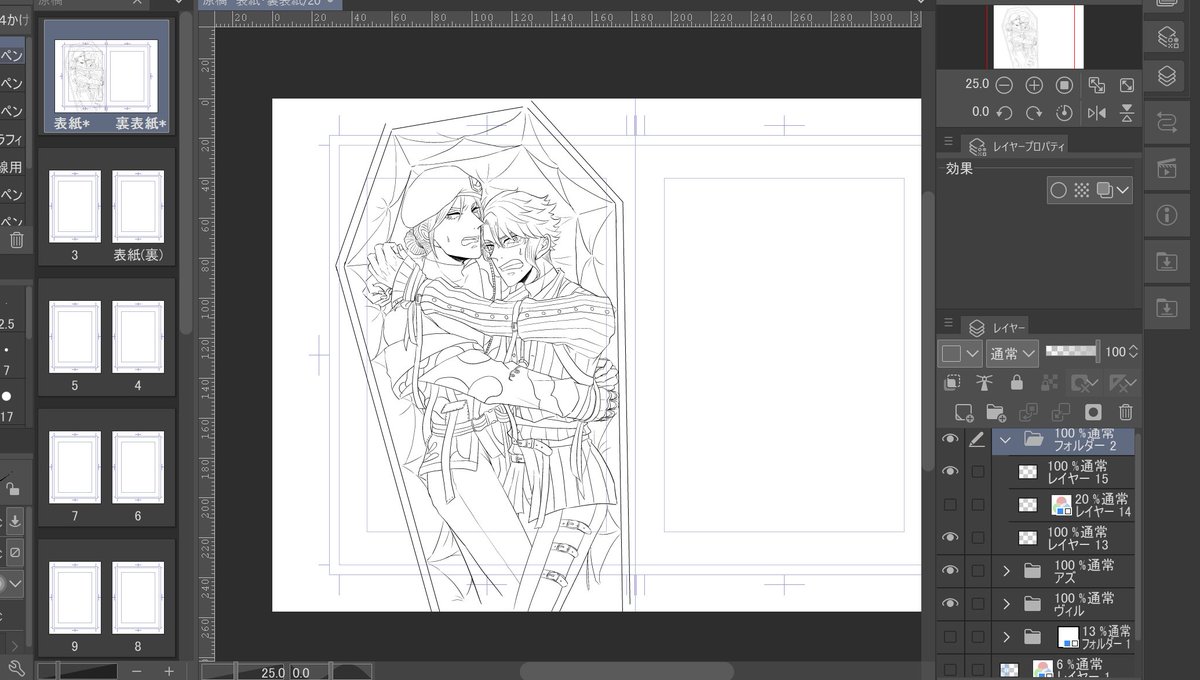The height and width of the screenshot is (680, 1200).
Task: Open the layer property icon in right dock
Action: 1166,36
